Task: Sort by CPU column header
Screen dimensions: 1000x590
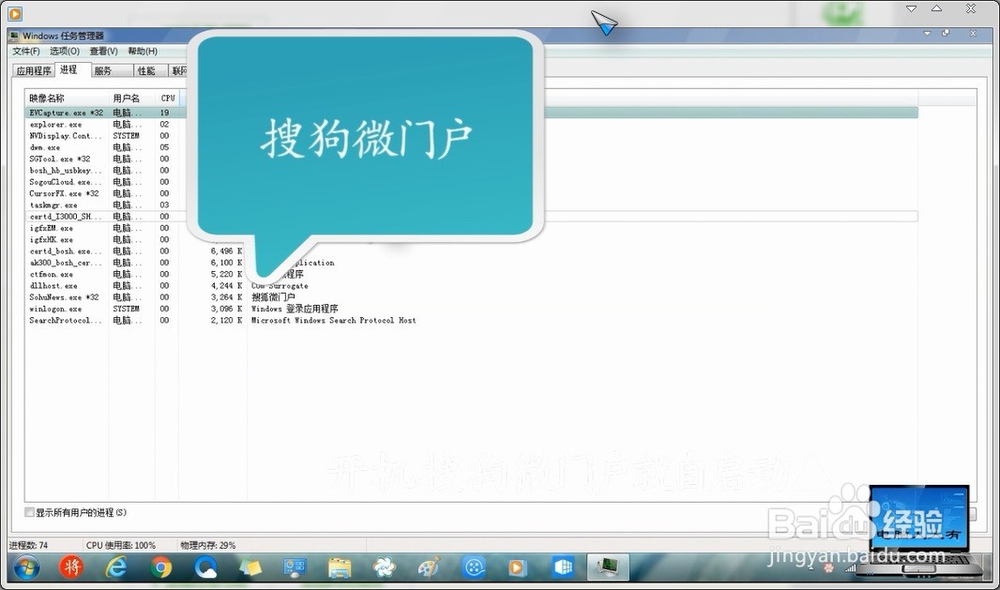Action: pyautogui.click(x=168, y=98)
